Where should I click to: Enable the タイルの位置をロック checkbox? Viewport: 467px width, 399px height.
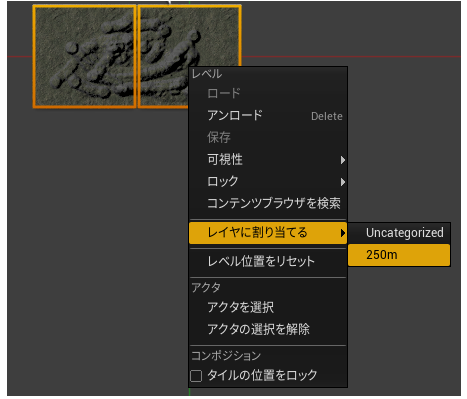click(196, 376)
